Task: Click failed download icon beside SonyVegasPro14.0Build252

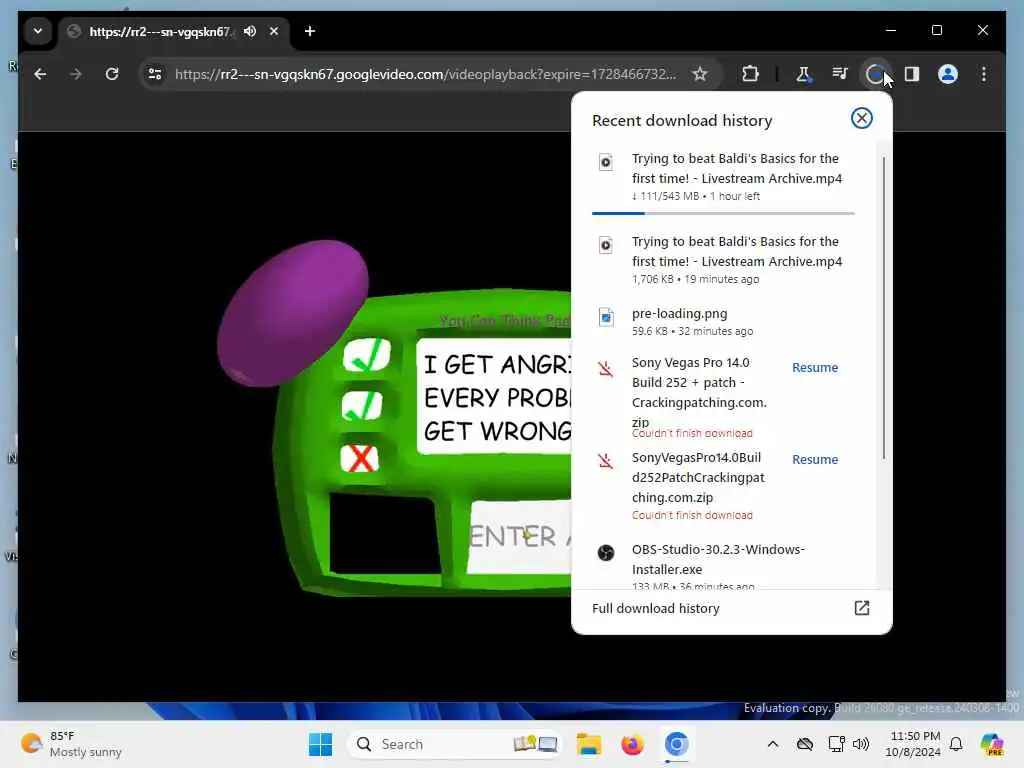Action: [x=605, y=461]
